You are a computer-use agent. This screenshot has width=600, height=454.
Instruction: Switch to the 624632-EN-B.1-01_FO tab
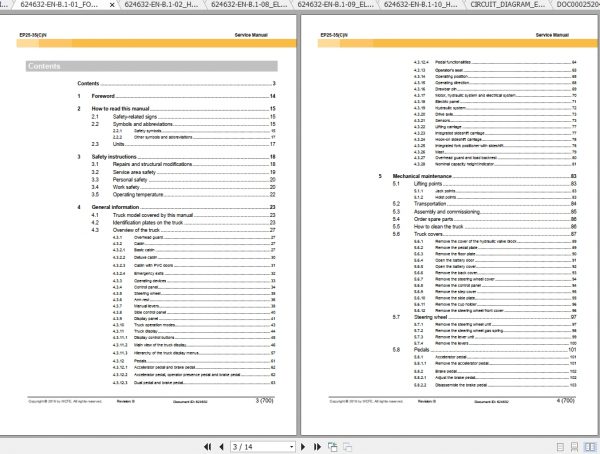coord(59,5)
